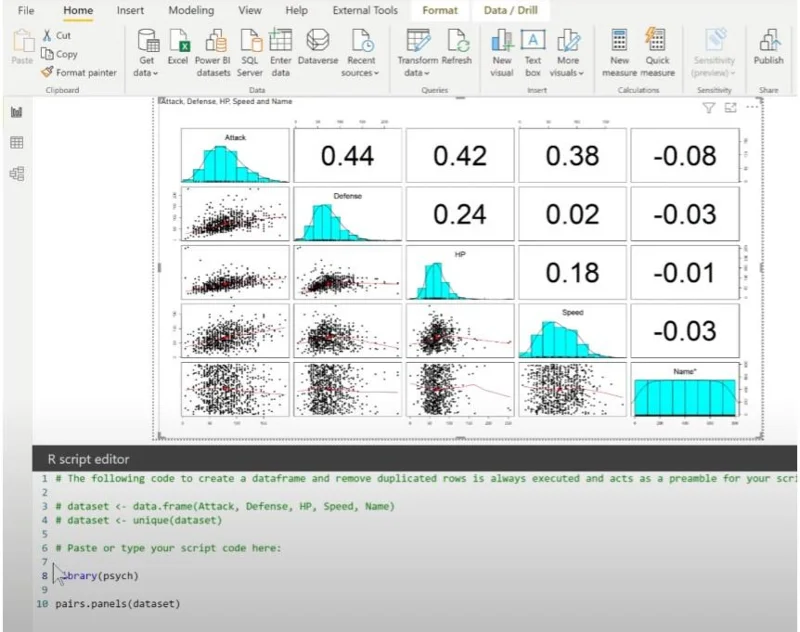
Task: Open the Modeling ribbon tab
Action: click(191, 10)
